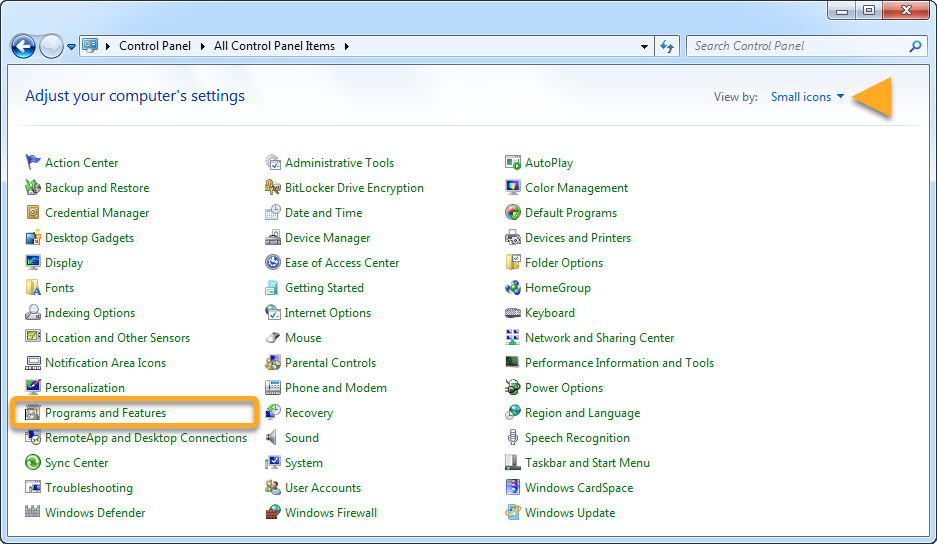Click the Network and Sharing Center icon

point(513,338)
